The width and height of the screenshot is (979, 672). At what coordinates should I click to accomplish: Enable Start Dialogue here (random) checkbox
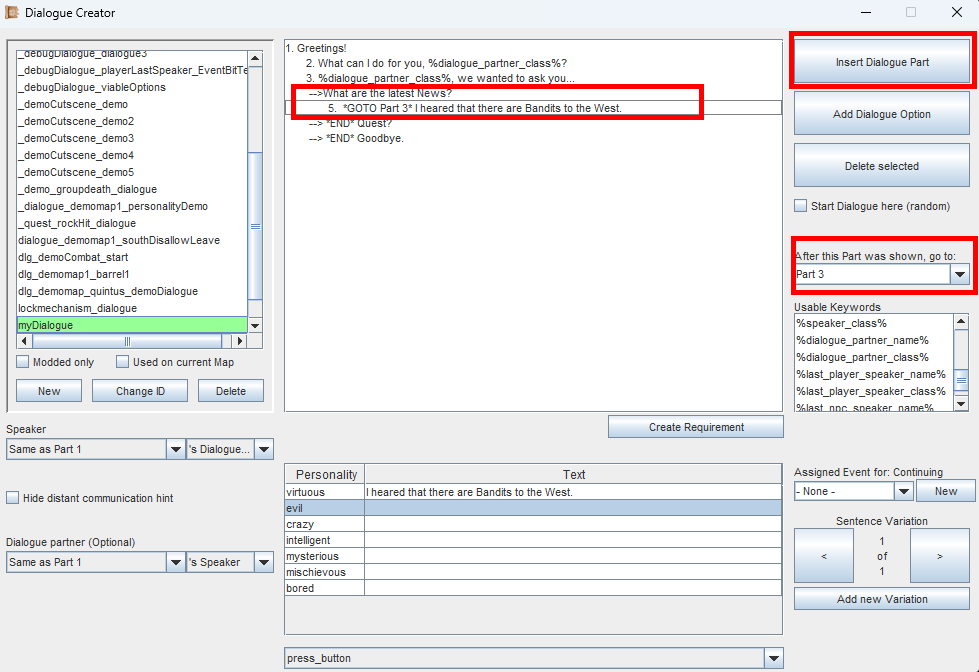tap(801, 206)
